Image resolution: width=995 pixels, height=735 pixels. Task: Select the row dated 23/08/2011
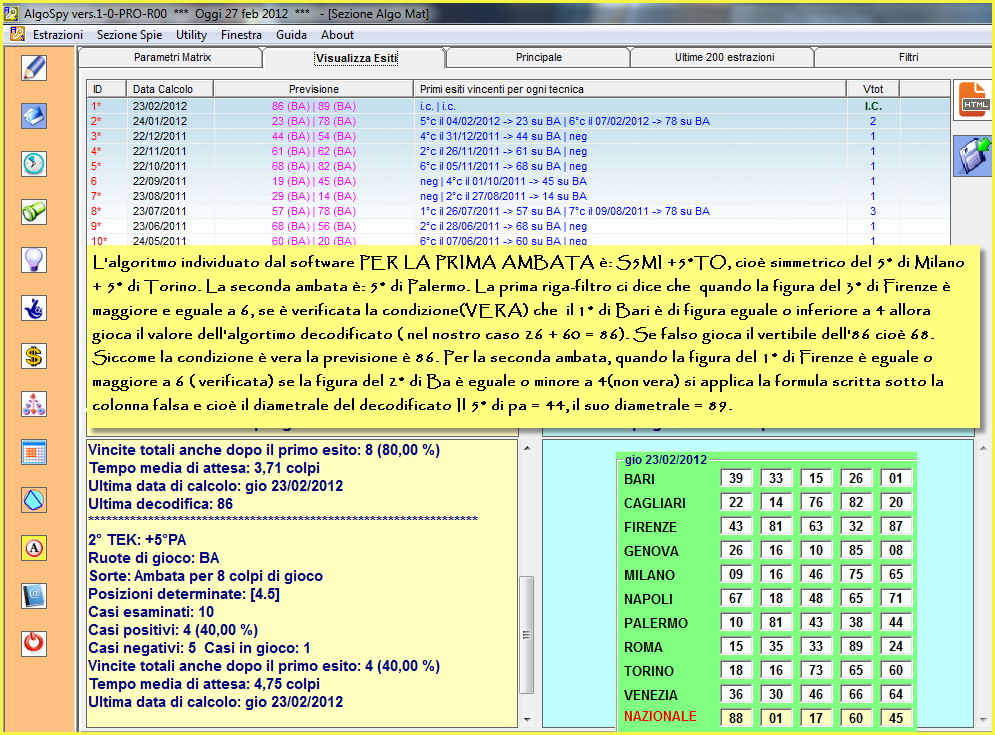coord(518,196)
